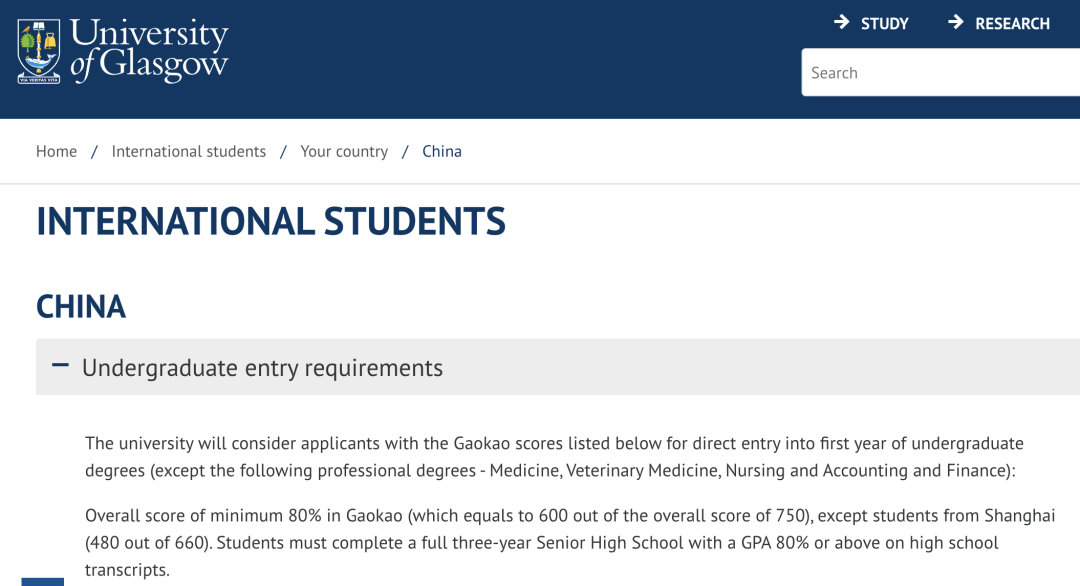Viewport: 1080px width, 586px height.
Task: Toggle the Undergraduate entry requirements accordion header
Action: pos(558,367)
